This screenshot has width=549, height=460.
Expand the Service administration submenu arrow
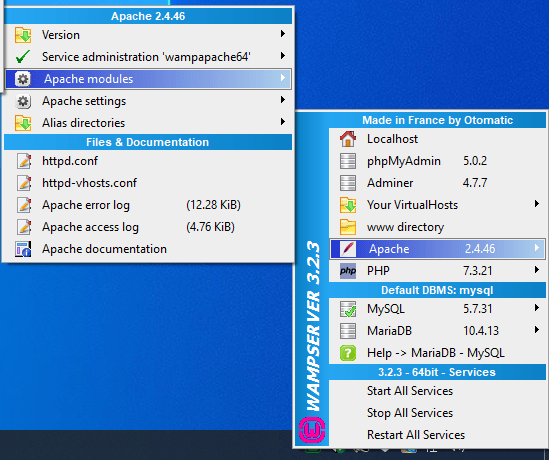point(283,56)
